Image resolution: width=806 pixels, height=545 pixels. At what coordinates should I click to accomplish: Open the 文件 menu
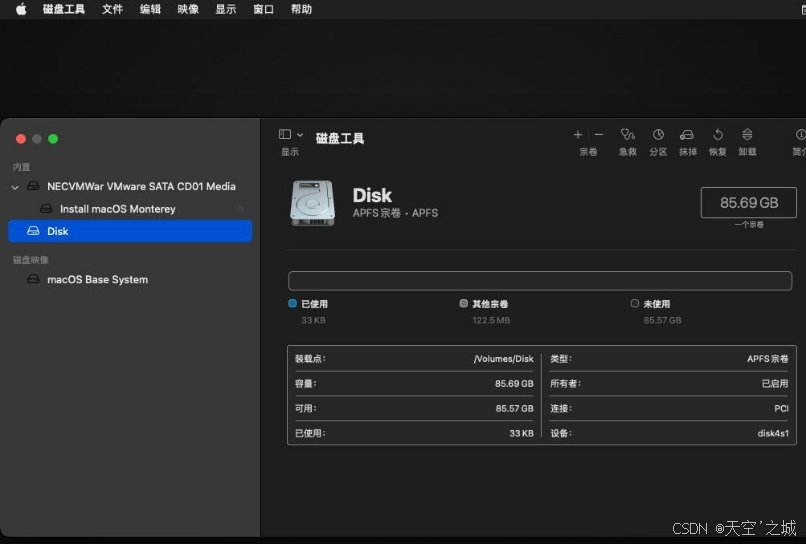point(112,9)
